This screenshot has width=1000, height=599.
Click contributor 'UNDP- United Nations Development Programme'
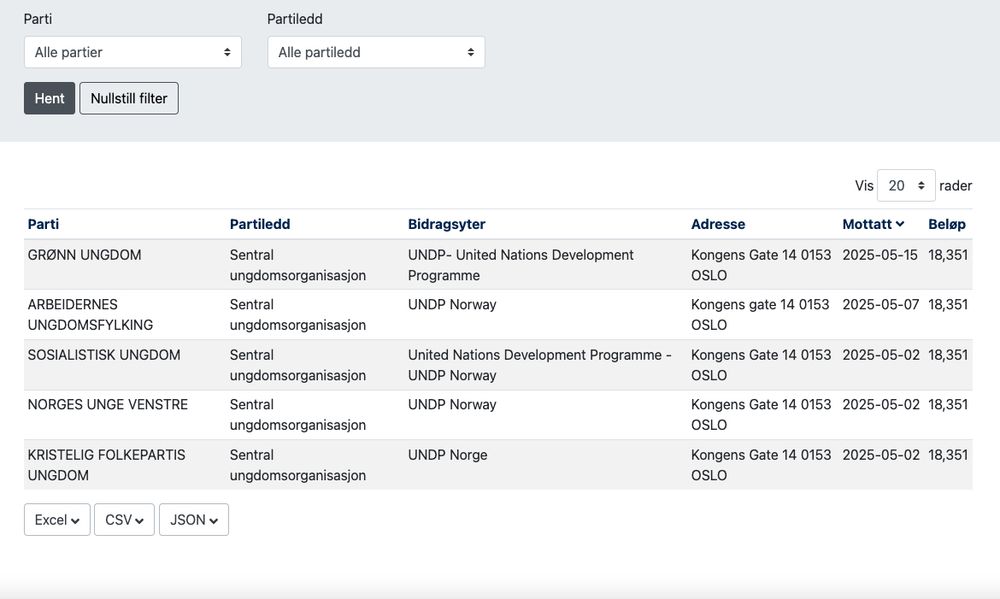520,265
